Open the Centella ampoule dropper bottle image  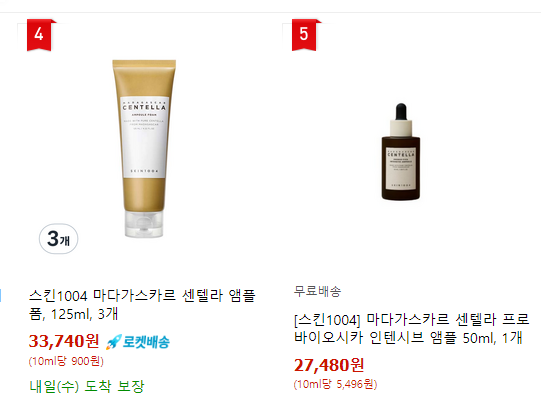(x=401, y=152)
